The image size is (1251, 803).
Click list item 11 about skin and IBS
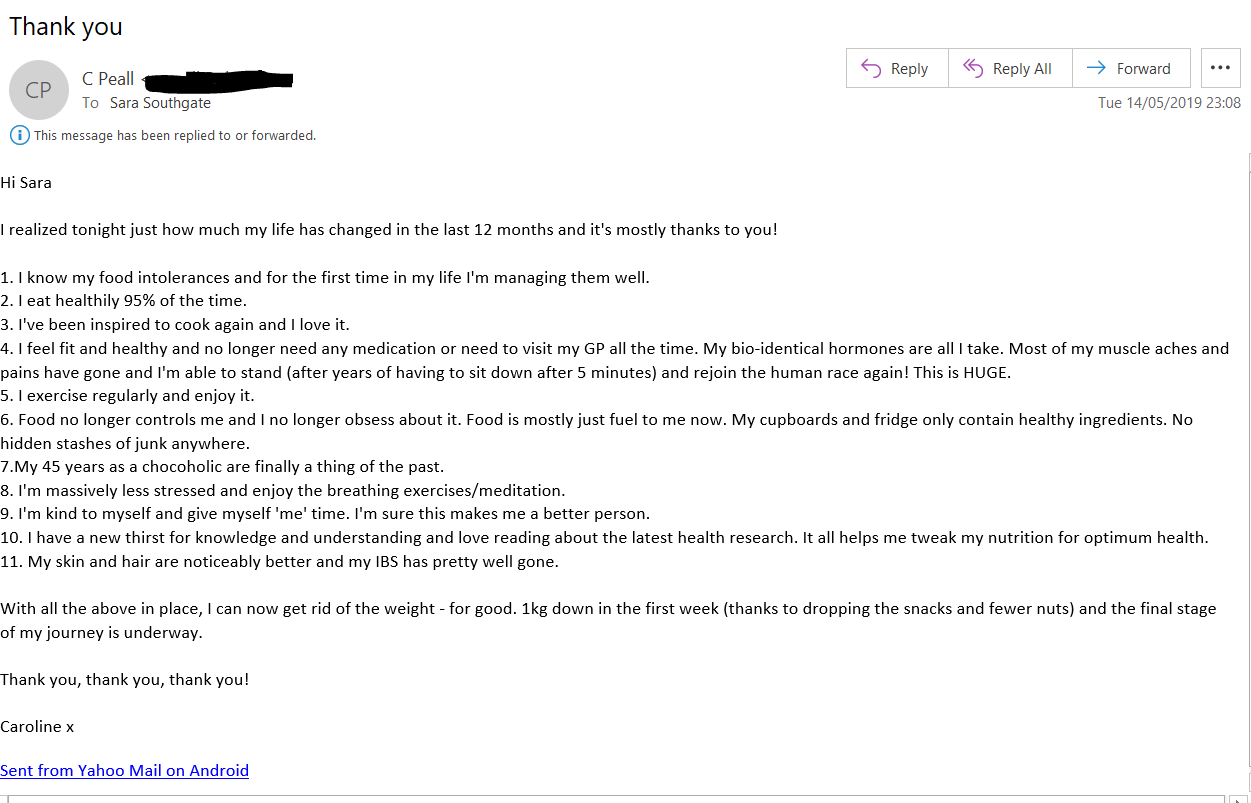[x=280, y=562]
